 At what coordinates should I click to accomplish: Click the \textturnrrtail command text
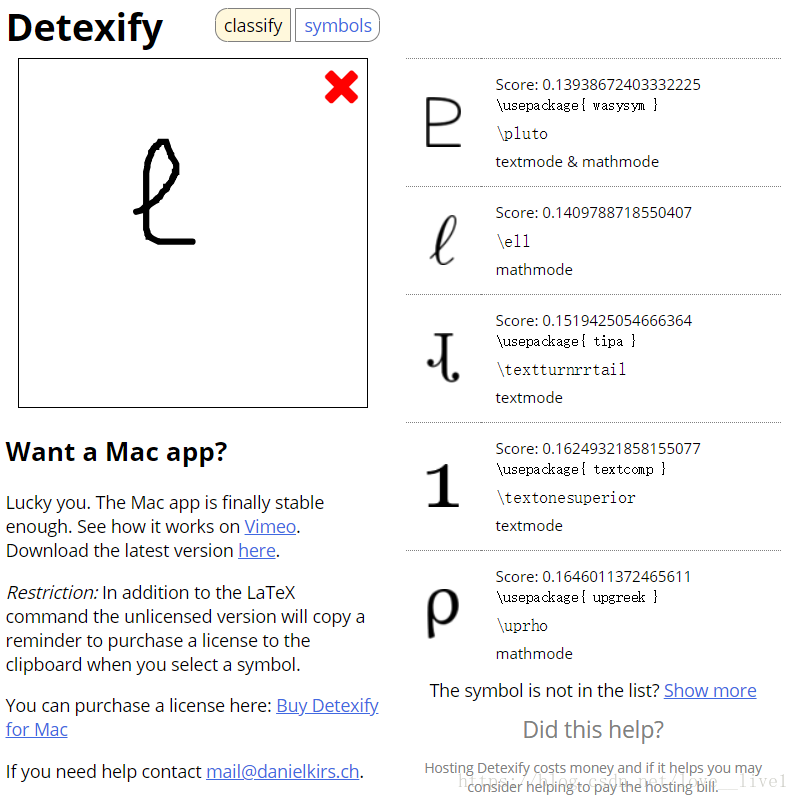(x=561, y=370)
